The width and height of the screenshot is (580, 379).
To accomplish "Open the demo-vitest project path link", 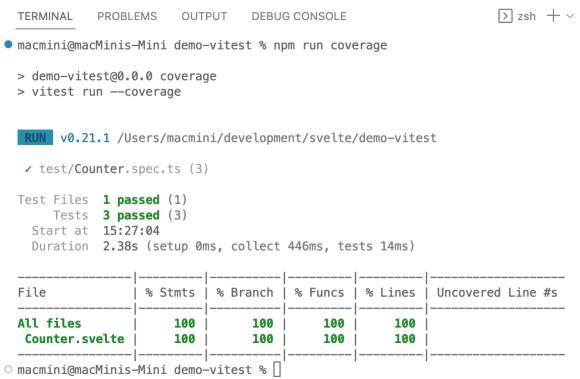I will point(277,138).
